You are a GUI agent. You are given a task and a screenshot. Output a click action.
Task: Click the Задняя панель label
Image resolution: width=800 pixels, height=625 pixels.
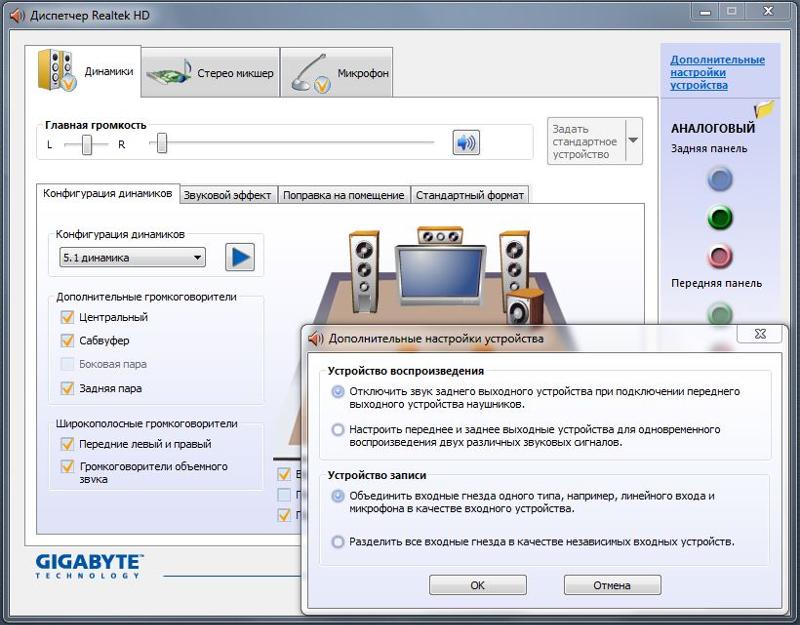tap(709, 148)
